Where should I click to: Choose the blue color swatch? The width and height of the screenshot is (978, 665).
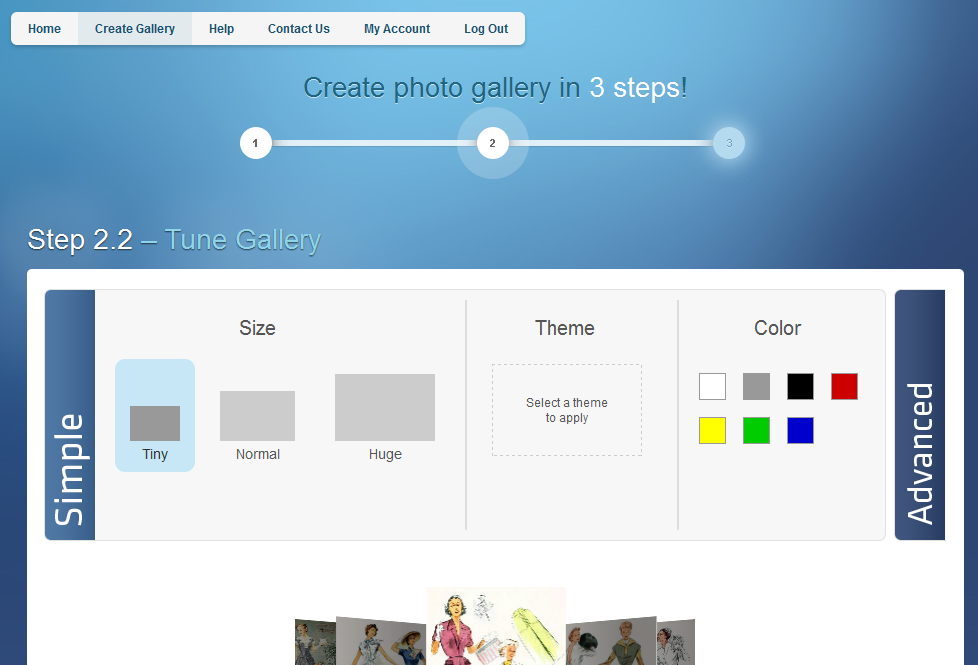800,430
